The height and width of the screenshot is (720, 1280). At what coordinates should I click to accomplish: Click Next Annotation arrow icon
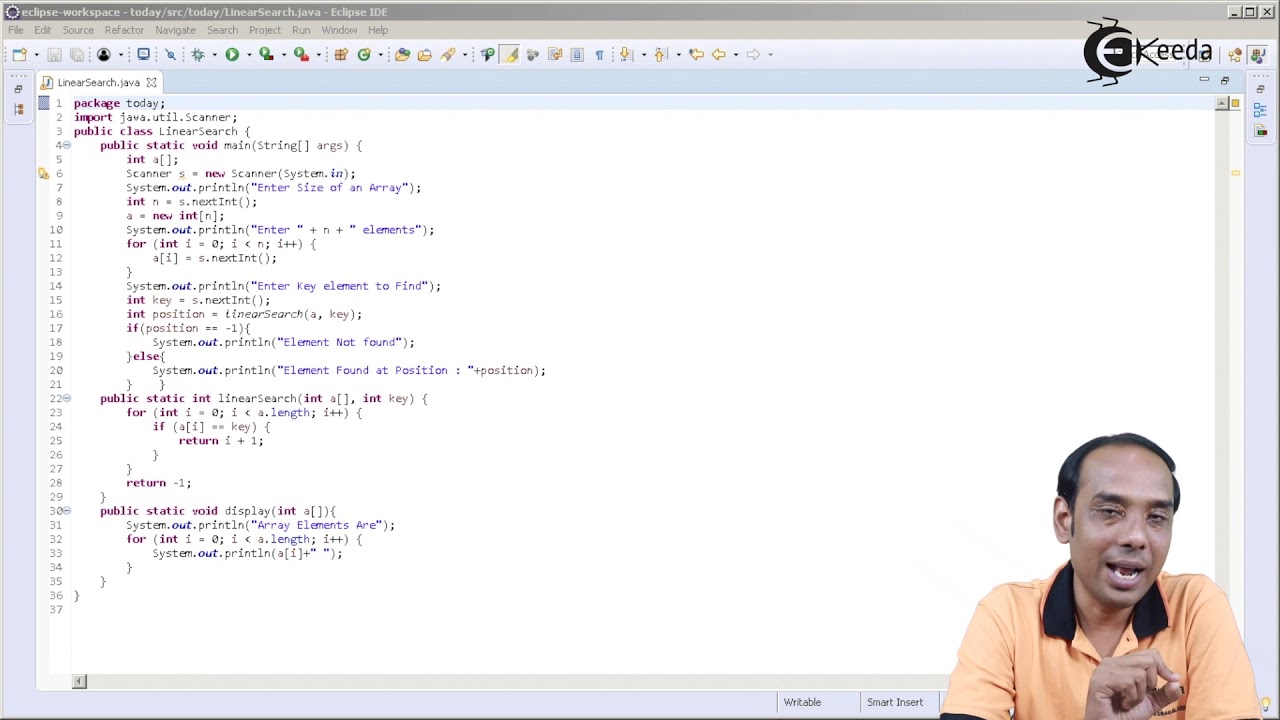[626, 55]
